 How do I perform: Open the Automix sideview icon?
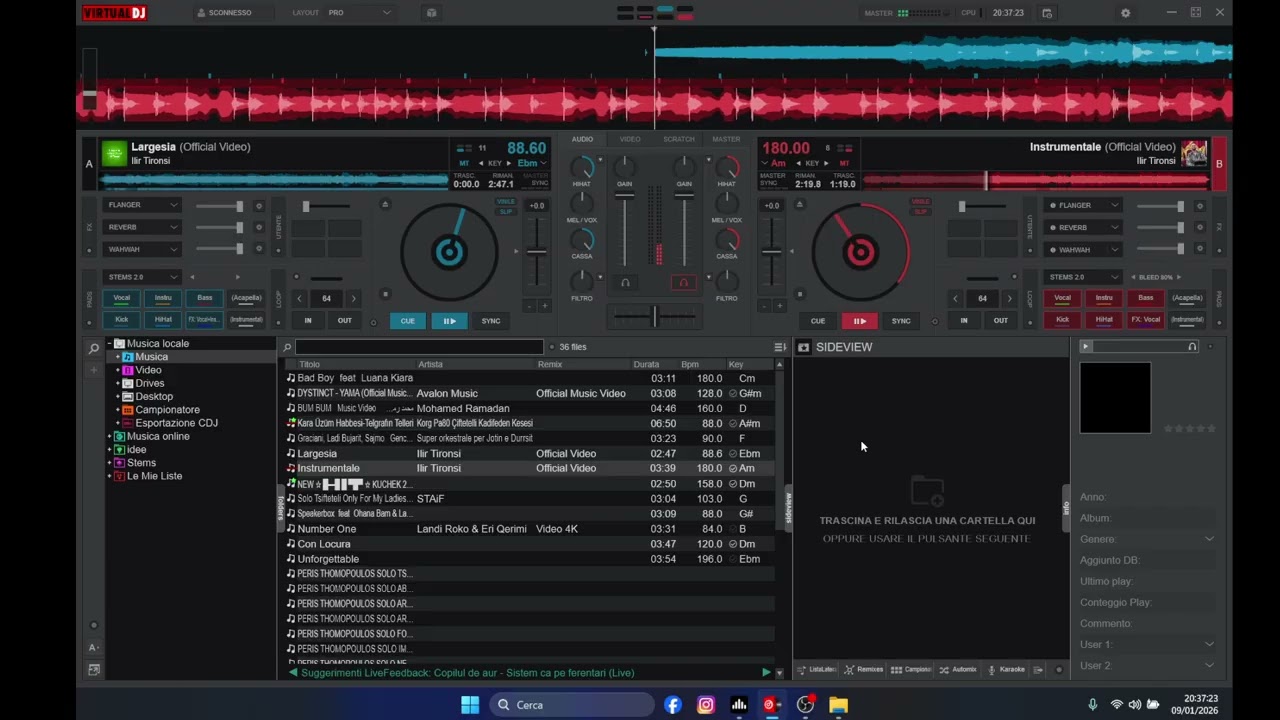pyautogui.click(x=958, y=669)
